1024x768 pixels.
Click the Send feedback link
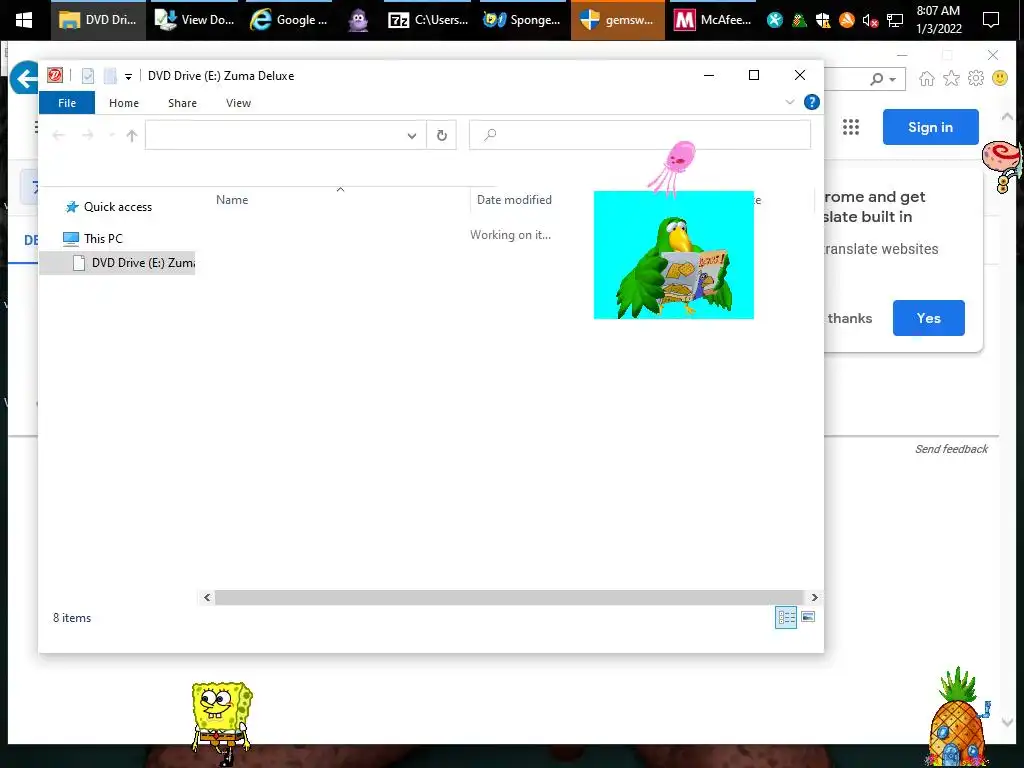(951, 449)
